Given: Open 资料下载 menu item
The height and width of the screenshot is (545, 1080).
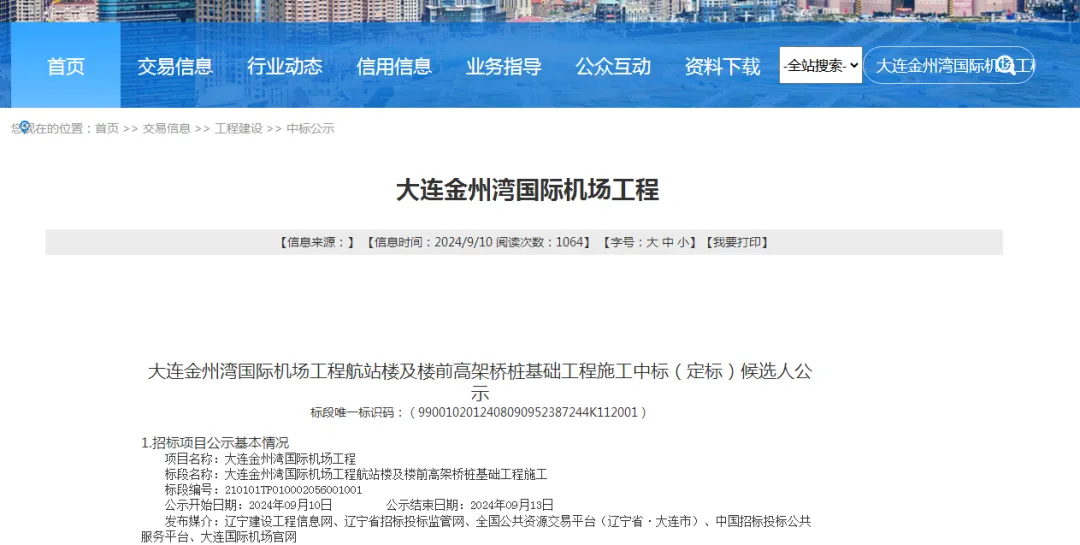Looking at the screenshot, I should 723,66.
